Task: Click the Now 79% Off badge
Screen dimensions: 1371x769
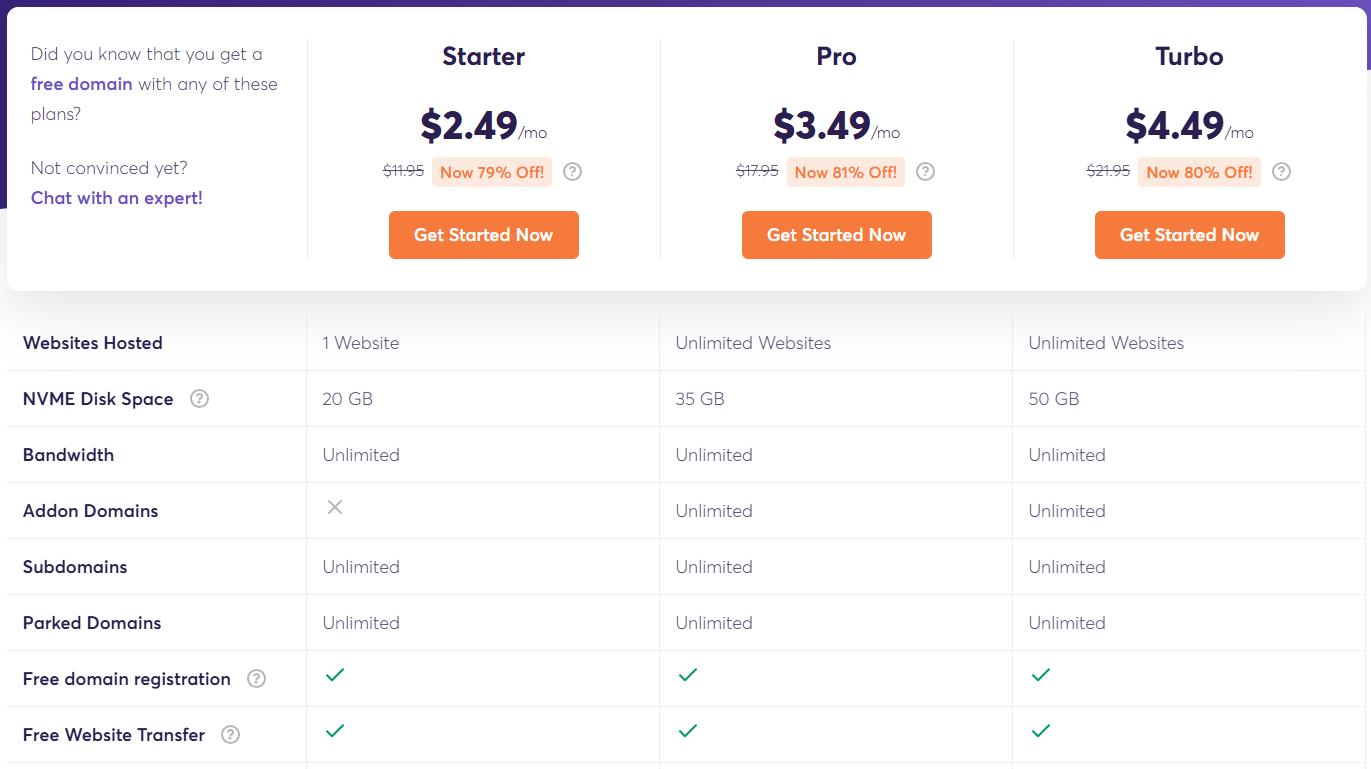Action: click(x=492, y=172)
